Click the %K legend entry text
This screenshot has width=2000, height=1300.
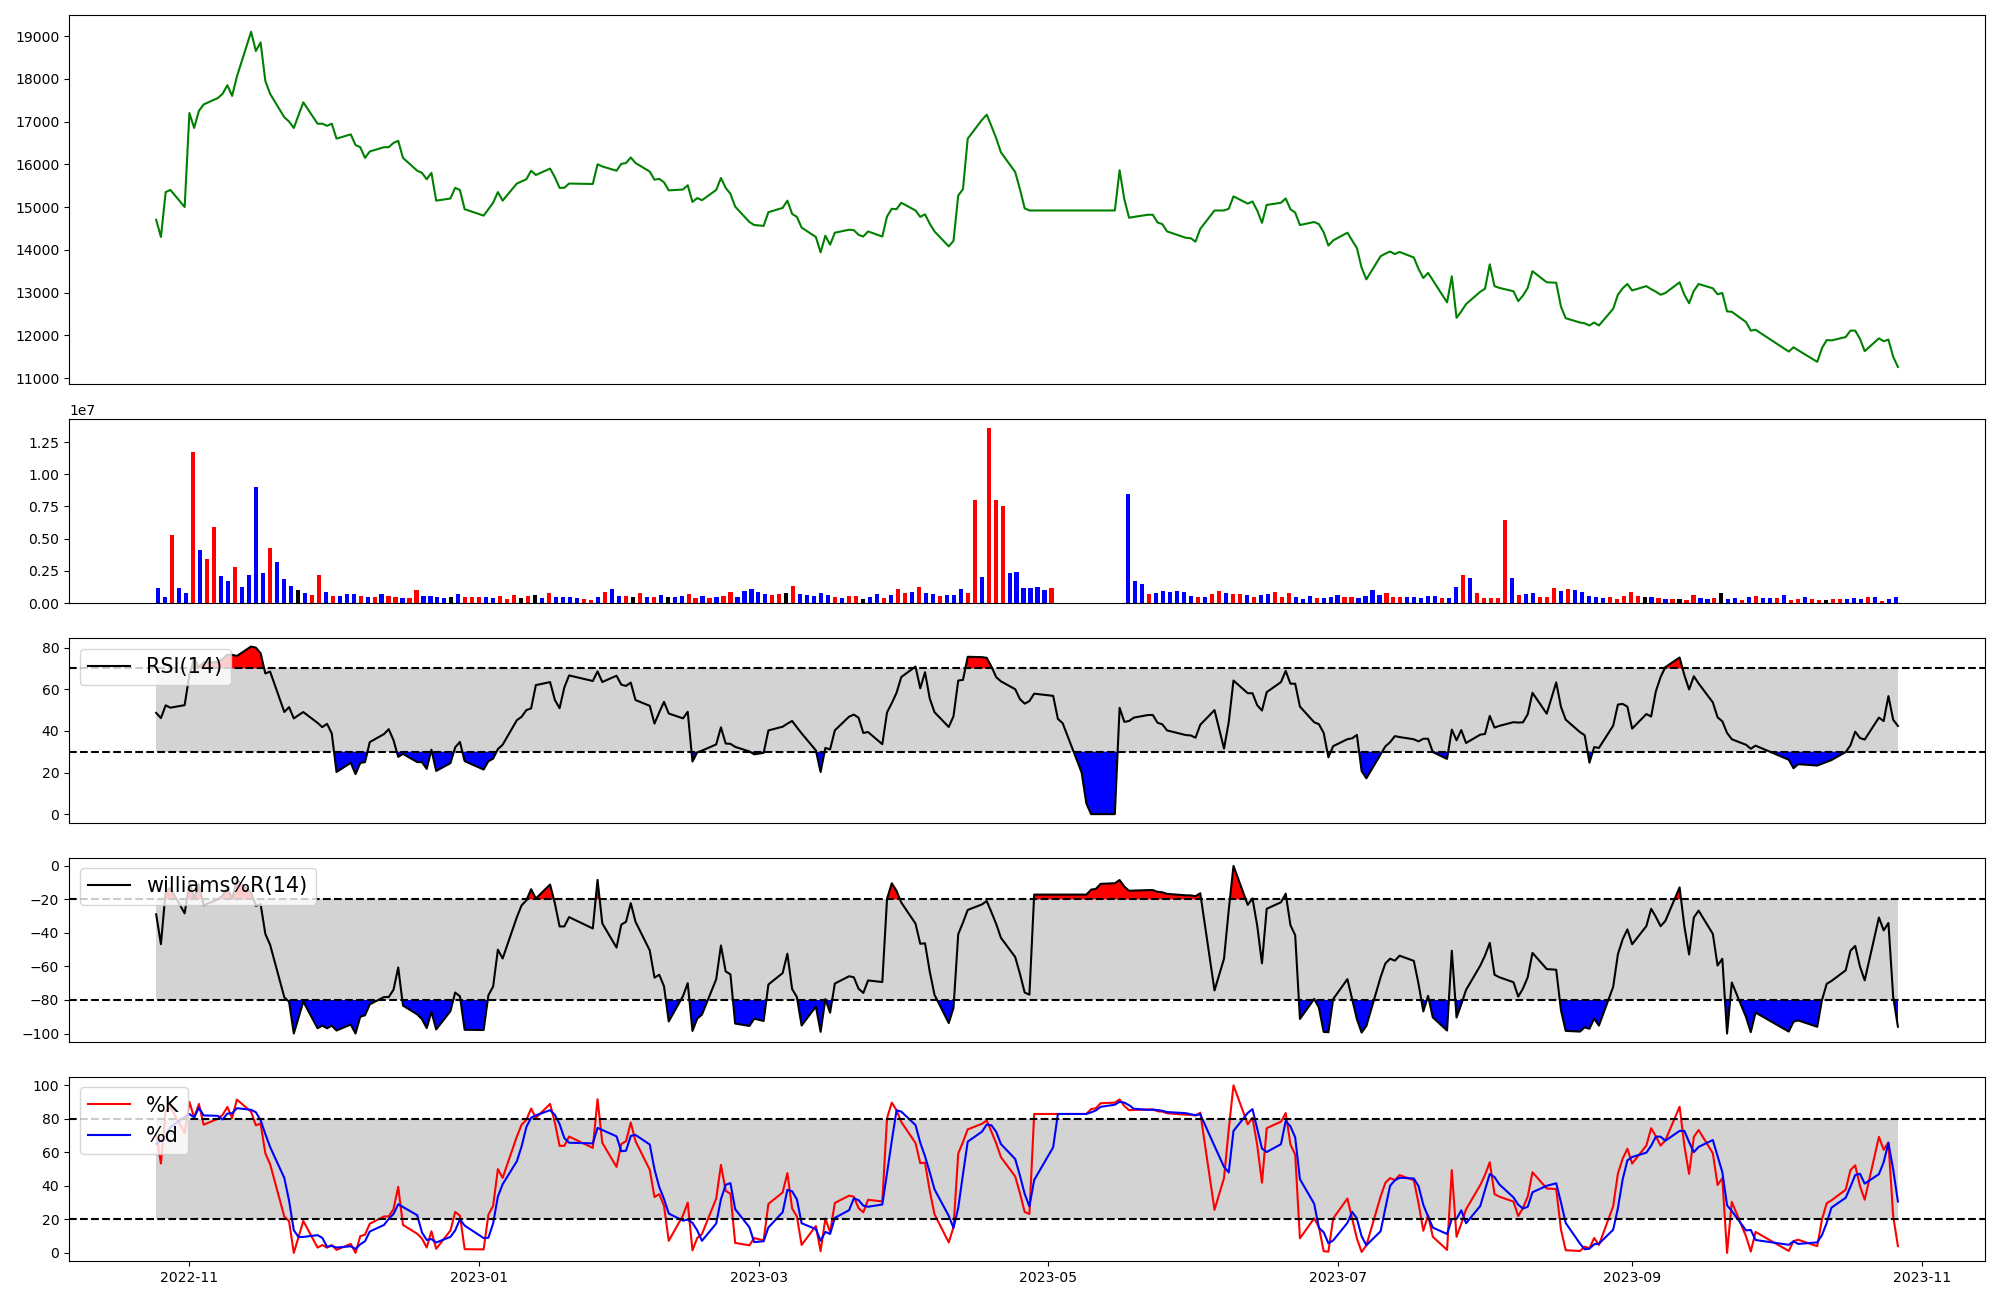coord(162,1104)
